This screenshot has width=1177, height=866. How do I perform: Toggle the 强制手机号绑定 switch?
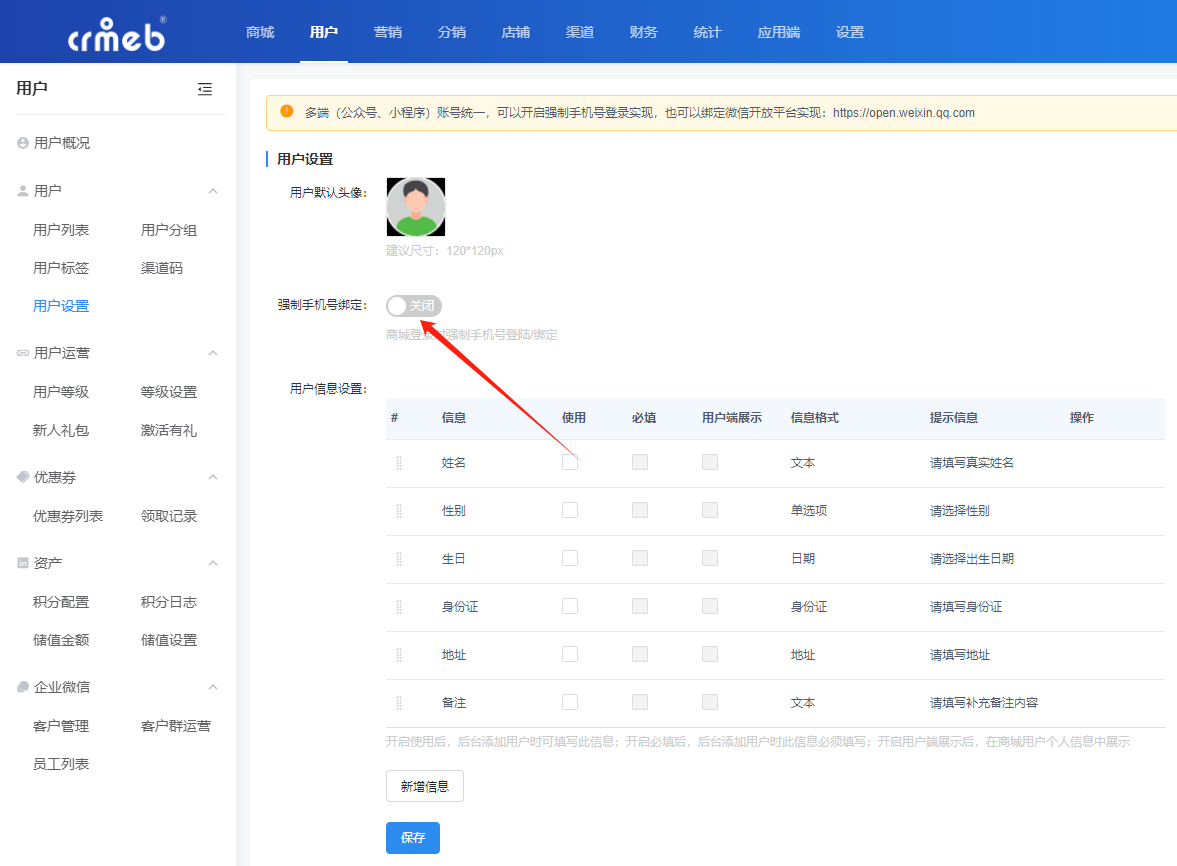click(x=413, y=306)
